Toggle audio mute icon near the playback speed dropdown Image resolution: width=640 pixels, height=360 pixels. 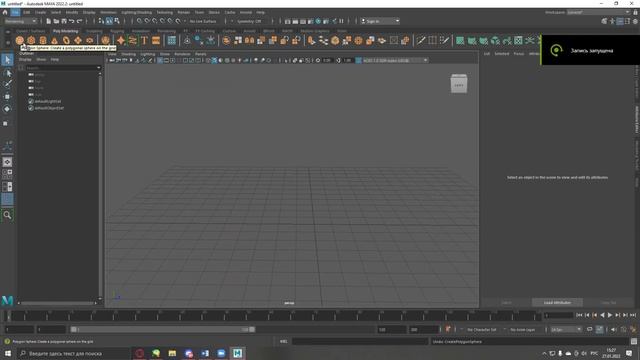(x=613, y=329)
